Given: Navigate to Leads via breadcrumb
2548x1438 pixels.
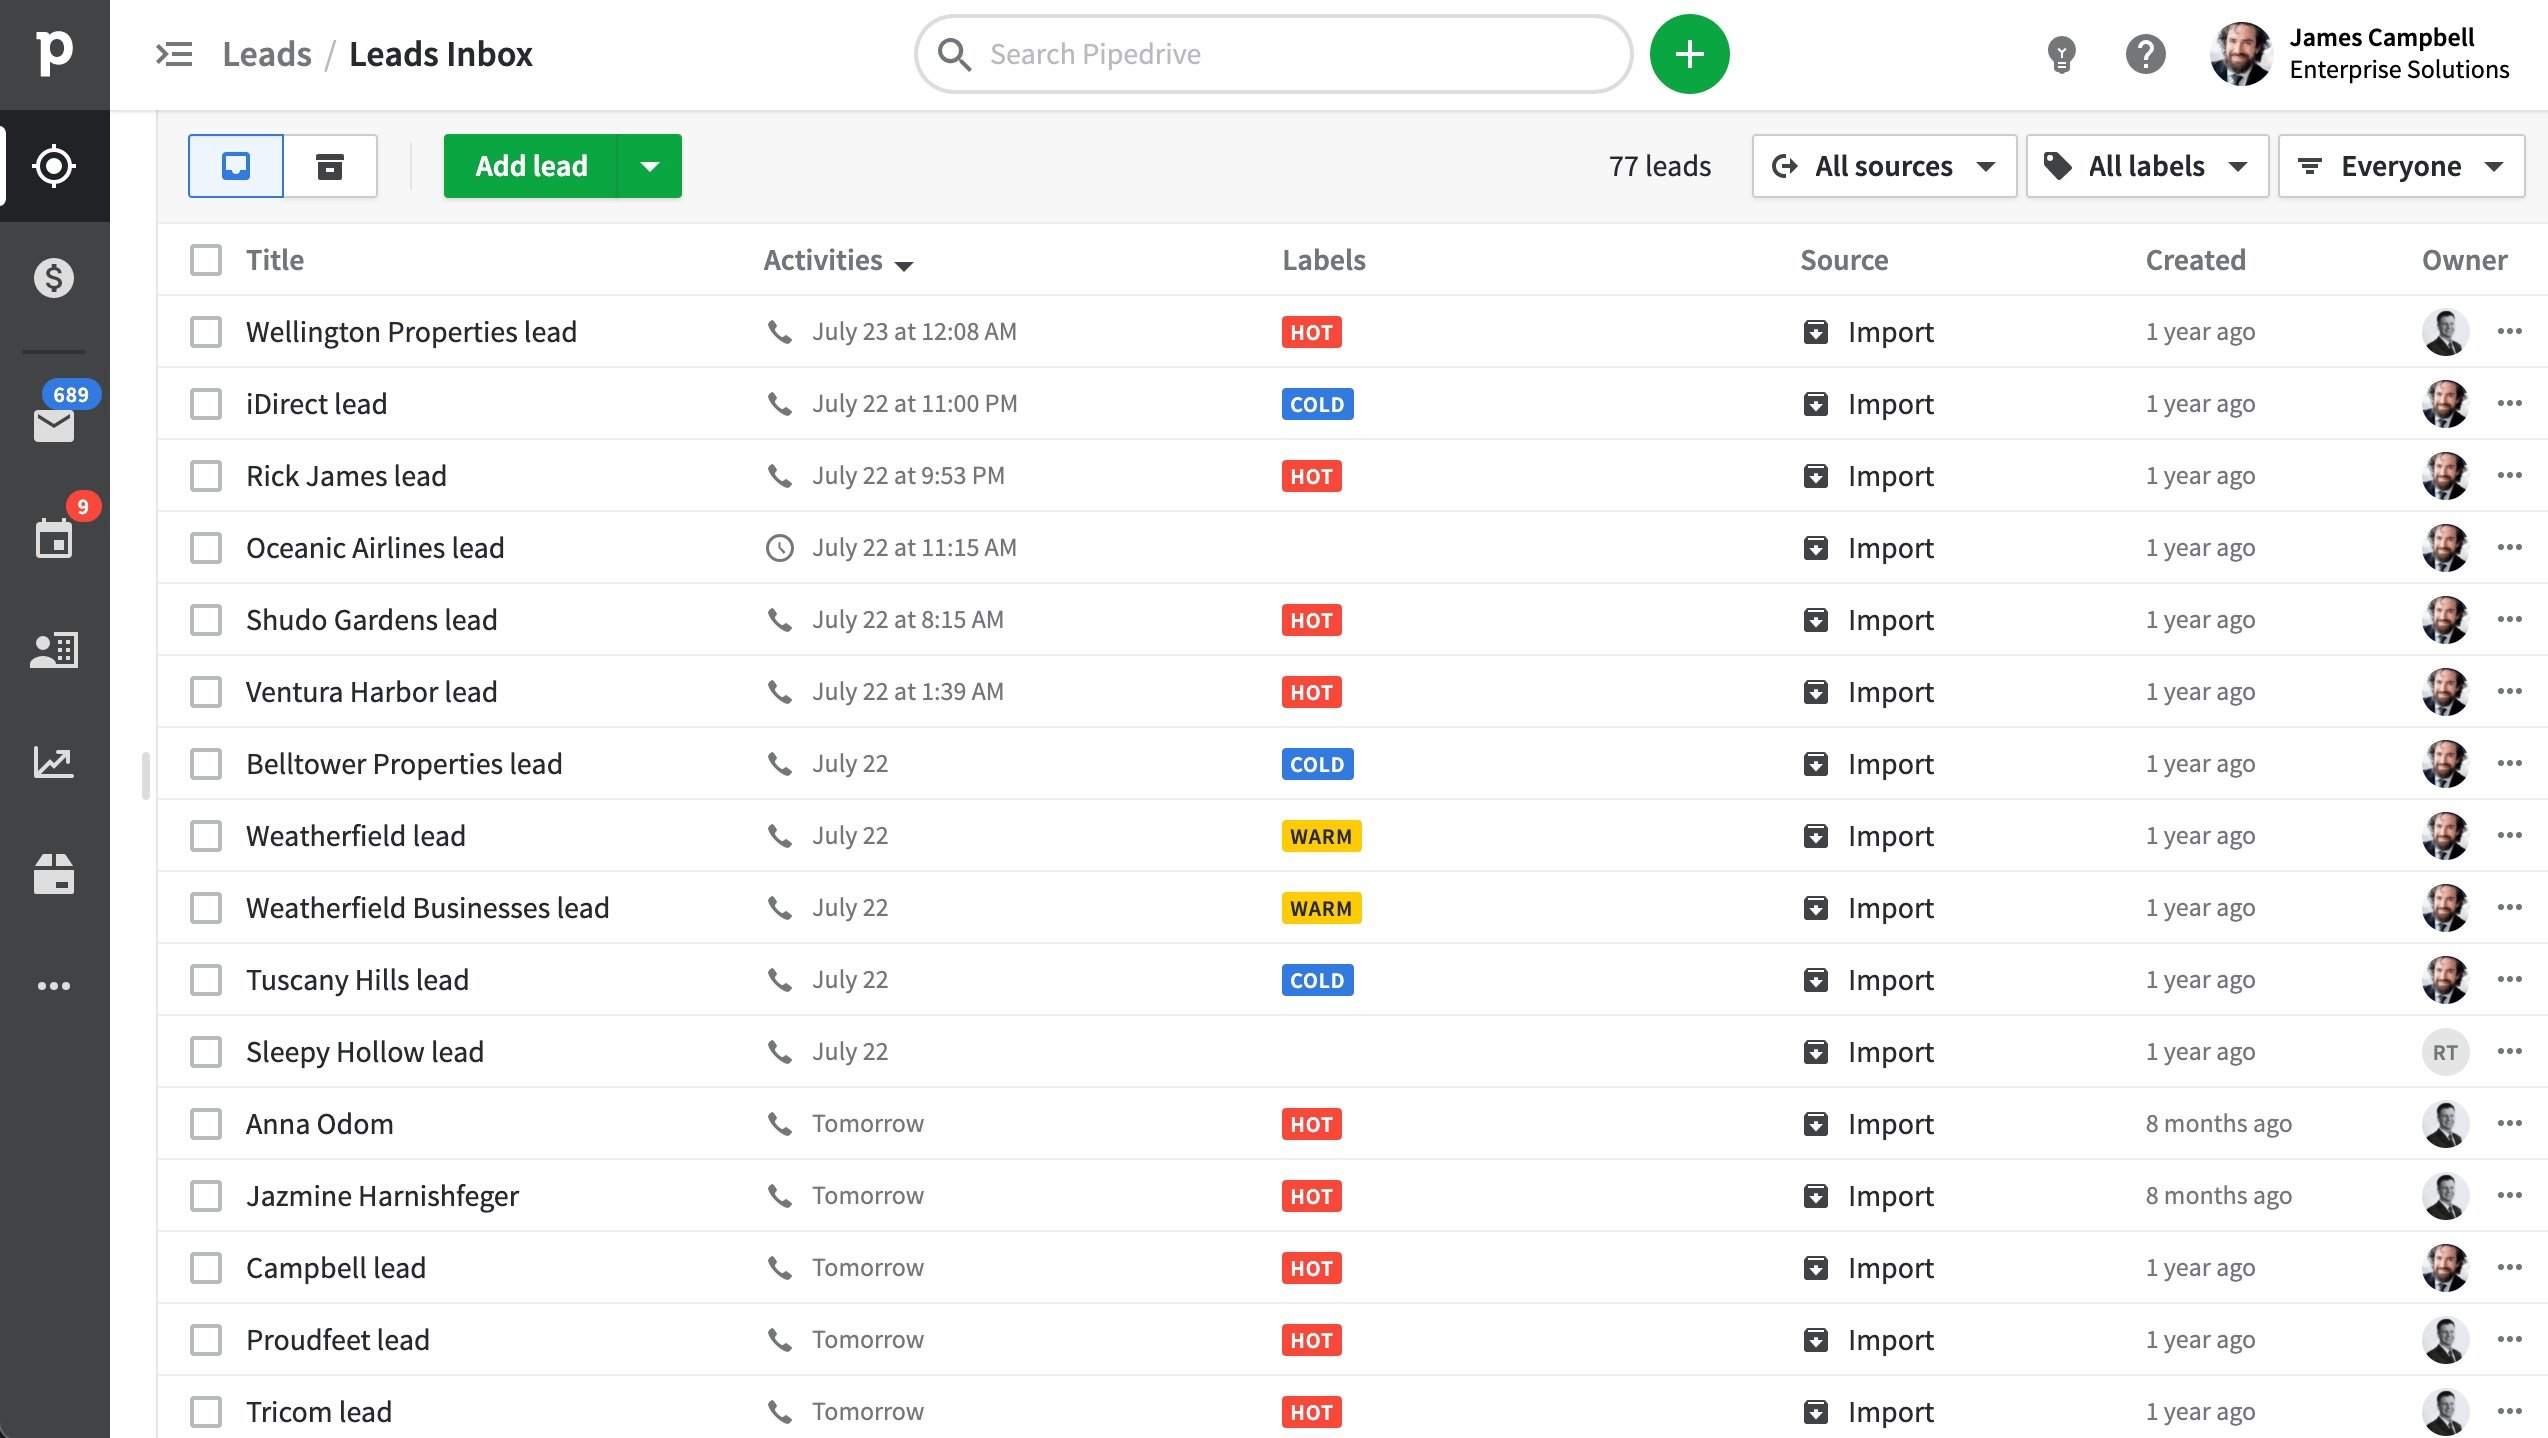Looking at the screenshot, I should click(x=267, y=53).
